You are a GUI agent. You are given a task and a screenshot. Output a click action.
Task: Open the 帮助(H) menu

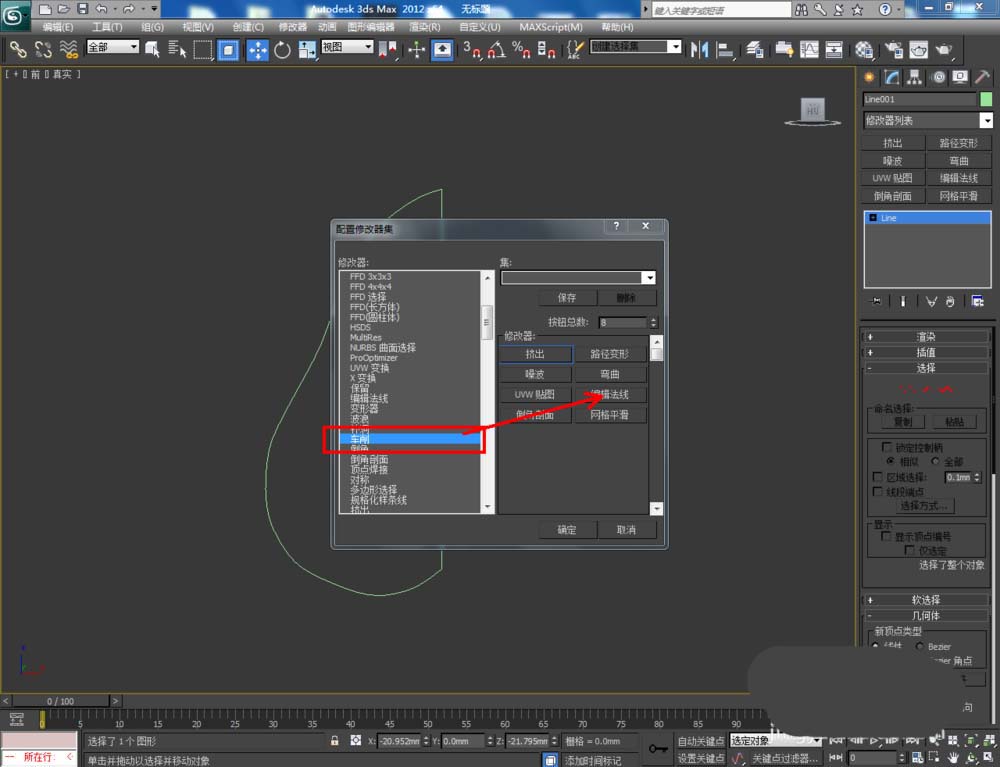point(617,27)
